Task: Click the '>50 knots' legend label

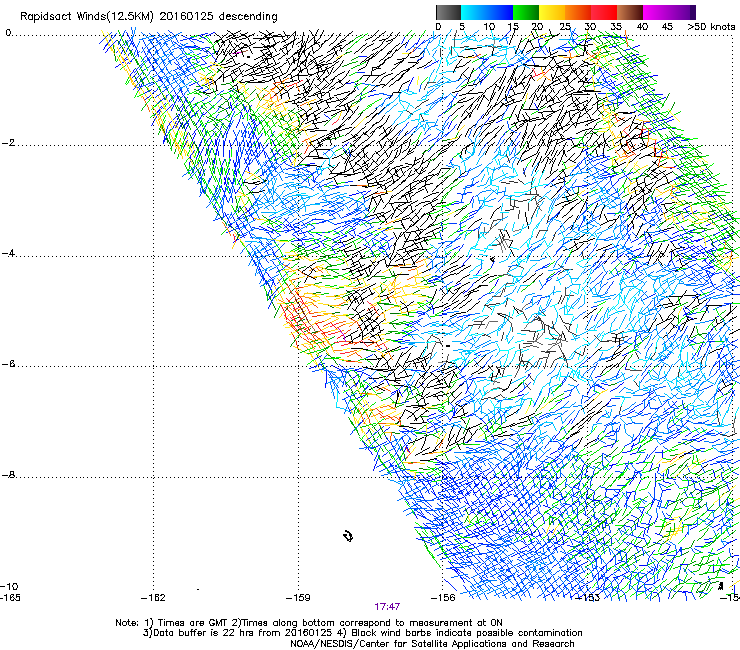Action: pyautogui.click(x=711, y=27)
